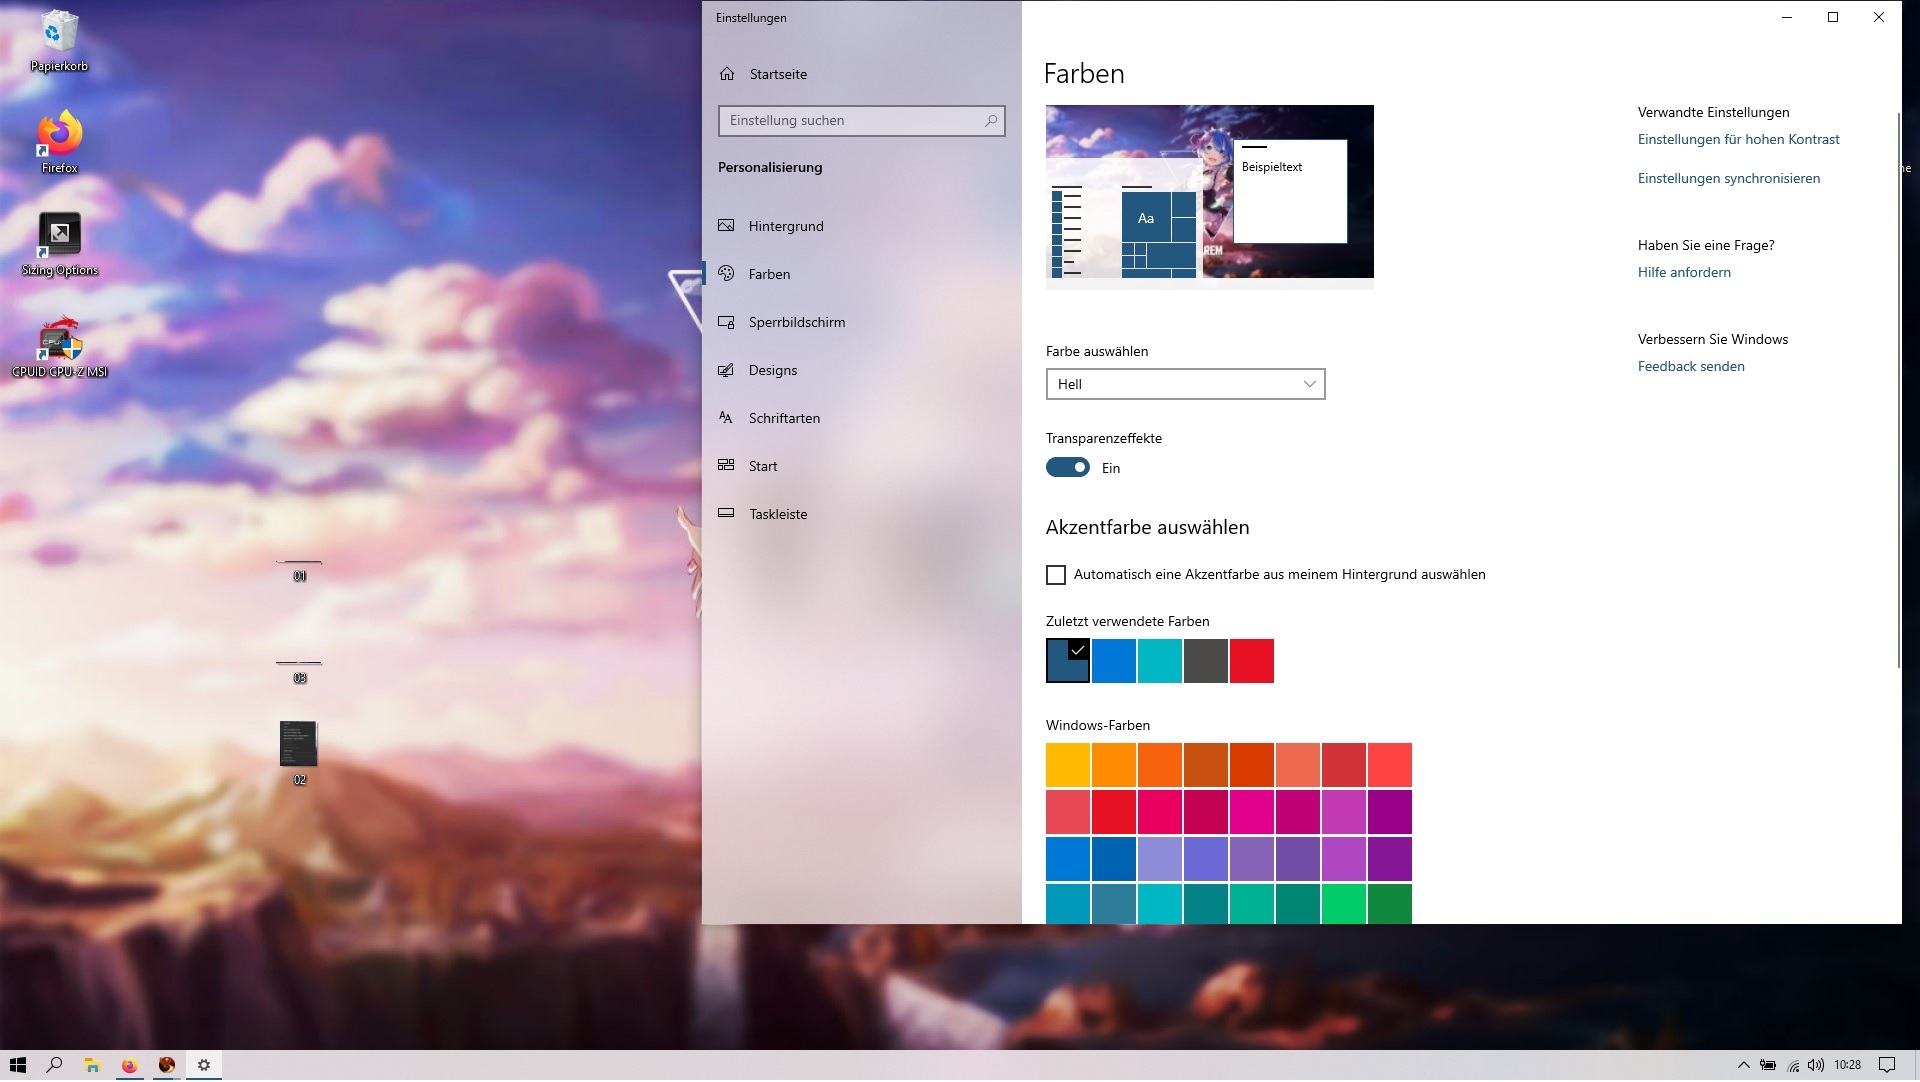Click the Start tiles icon in sidebar
Viewport: 1920px width, 1082px height.
tap(726, 466)
